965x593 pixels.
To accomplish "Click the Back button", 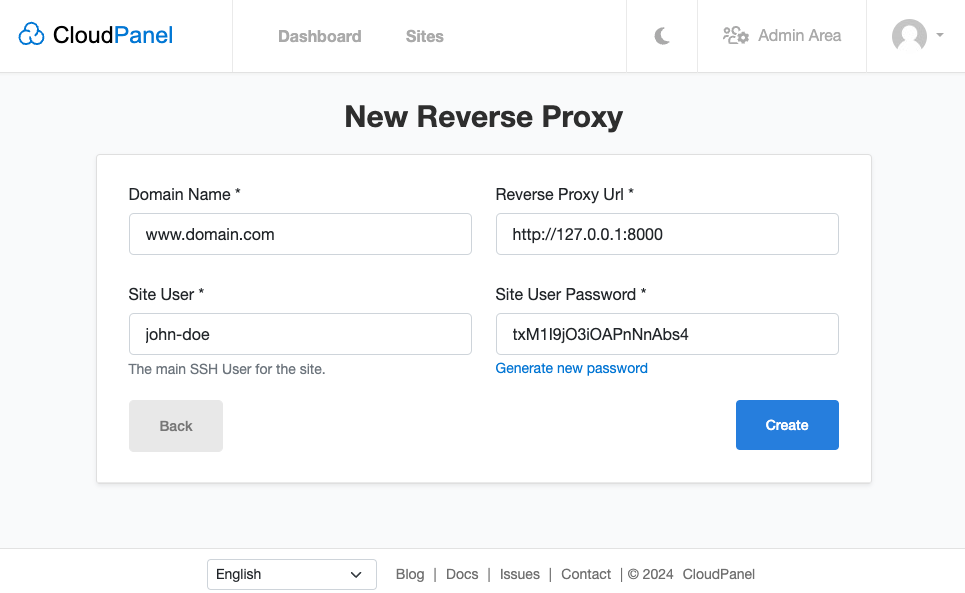I will click(x=175, y=425).
